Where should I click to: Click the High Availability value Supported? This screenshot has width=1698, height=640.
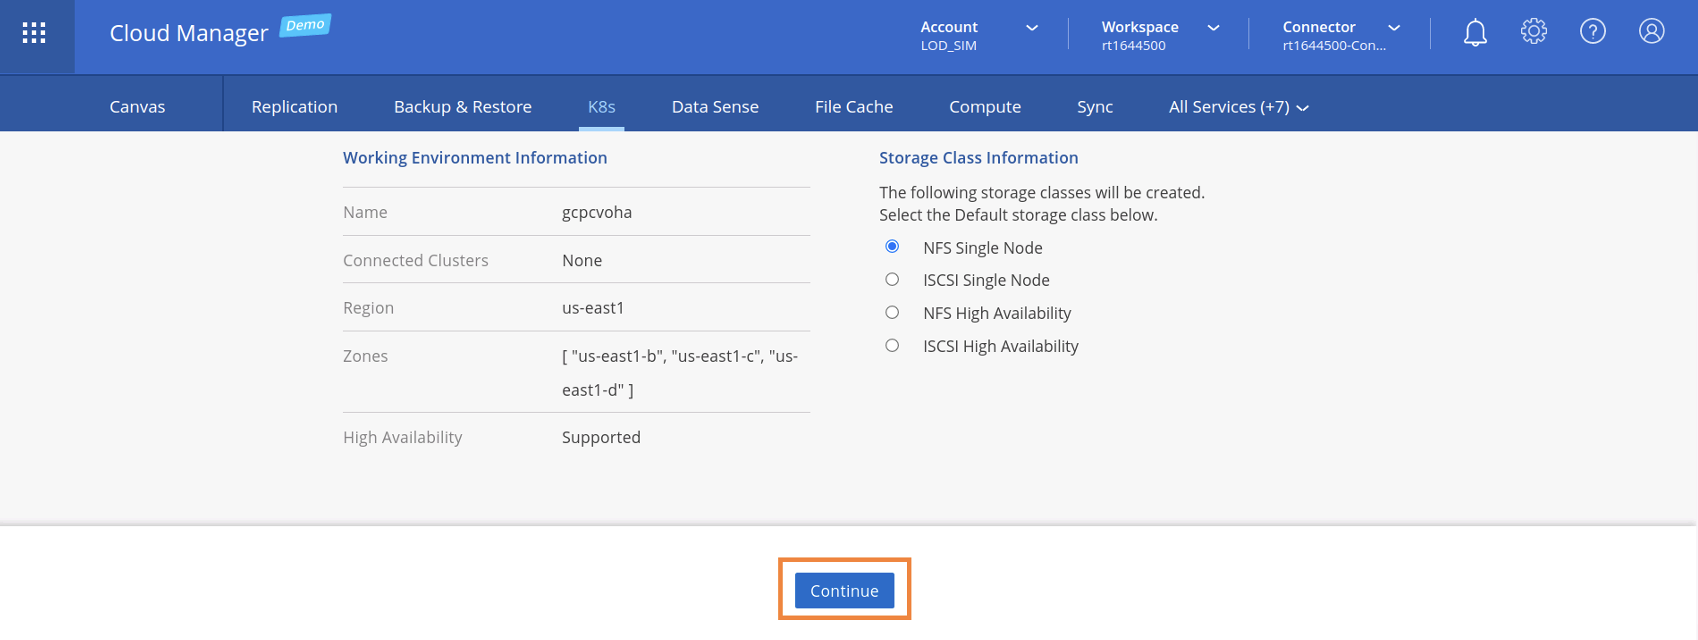[x=601, y=437]
